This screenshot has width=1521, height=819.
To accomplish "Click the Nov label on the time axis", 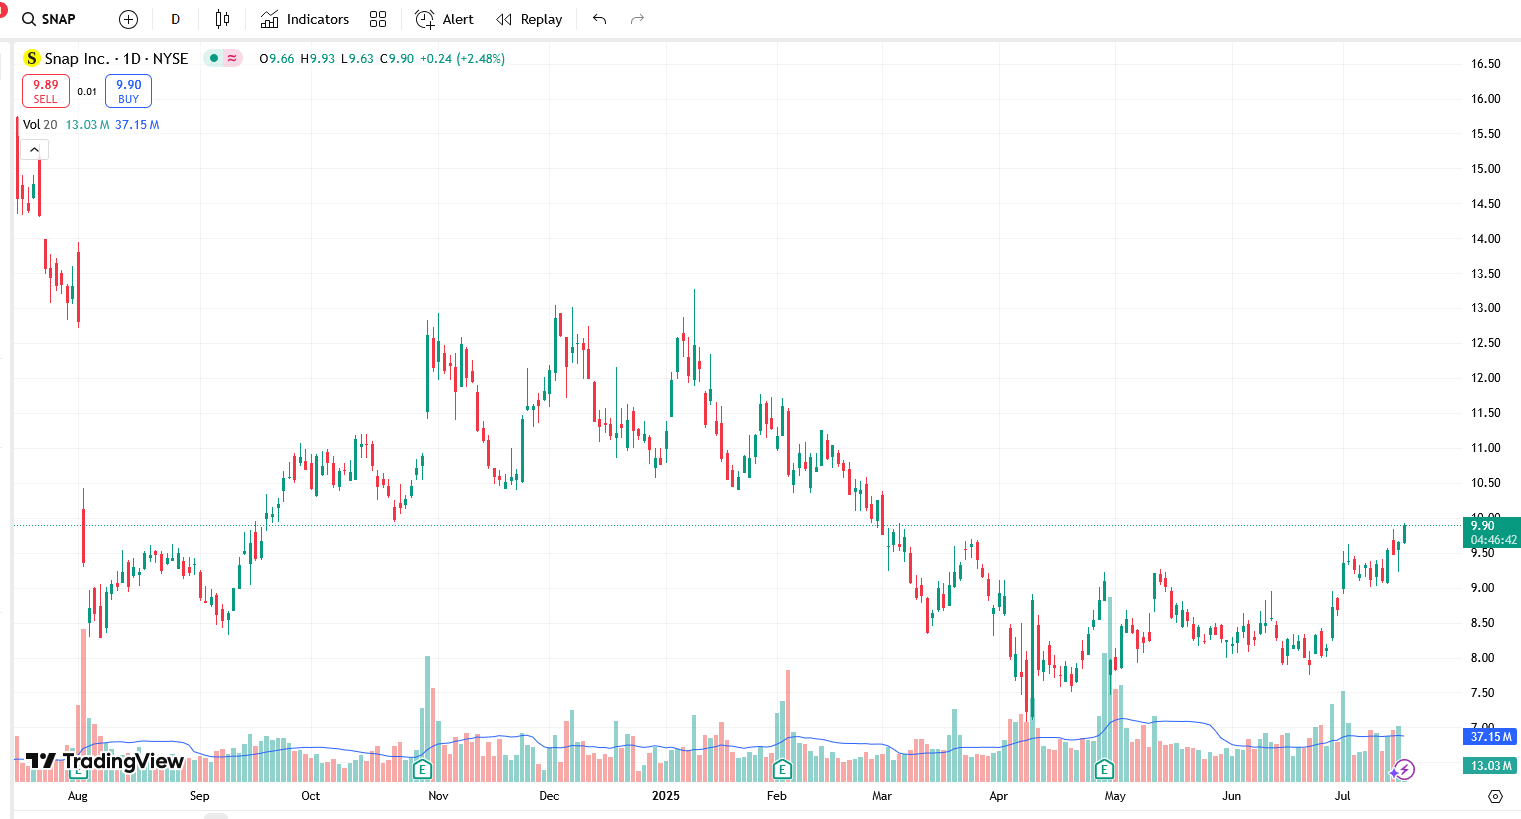I will tap(438, 796).
